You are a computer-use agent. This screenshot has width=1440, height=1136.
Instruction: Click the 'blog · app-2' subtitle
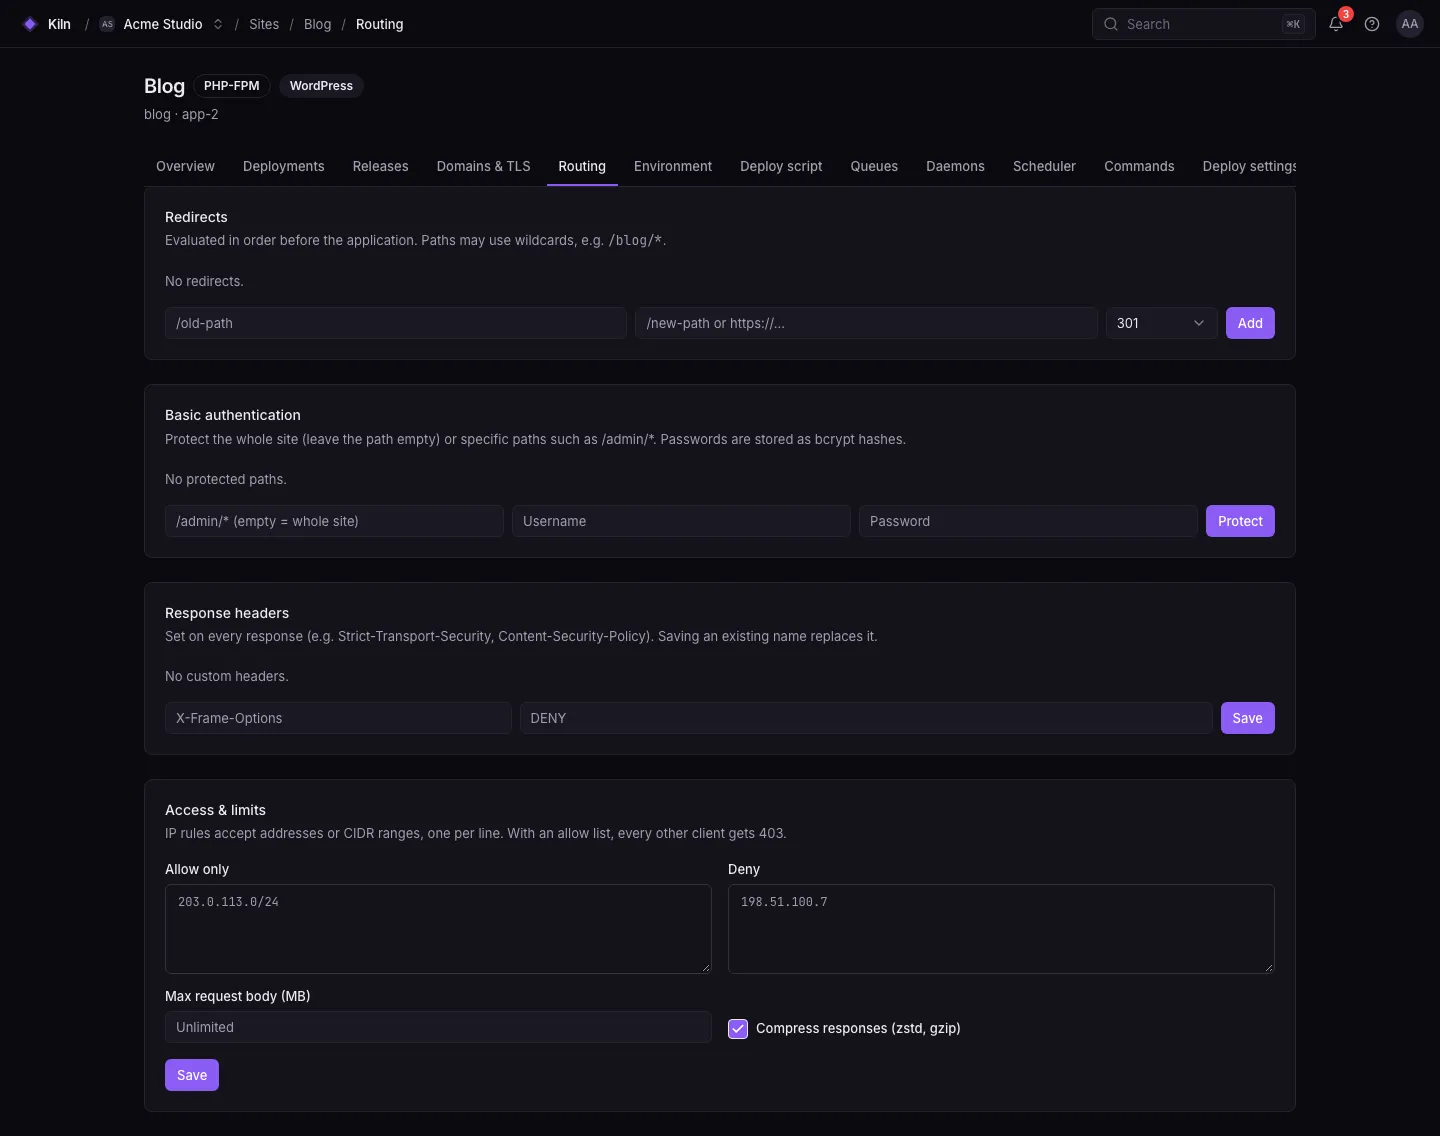pyautogui.click(x=181, y=114)
